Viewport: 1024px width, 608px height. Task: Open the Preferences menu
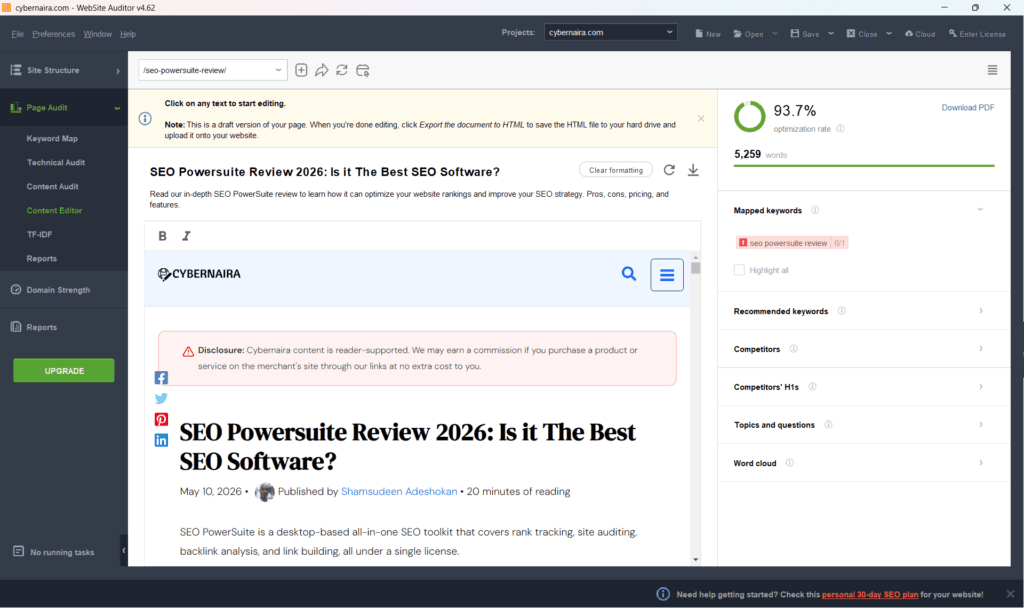coord(54,34)
